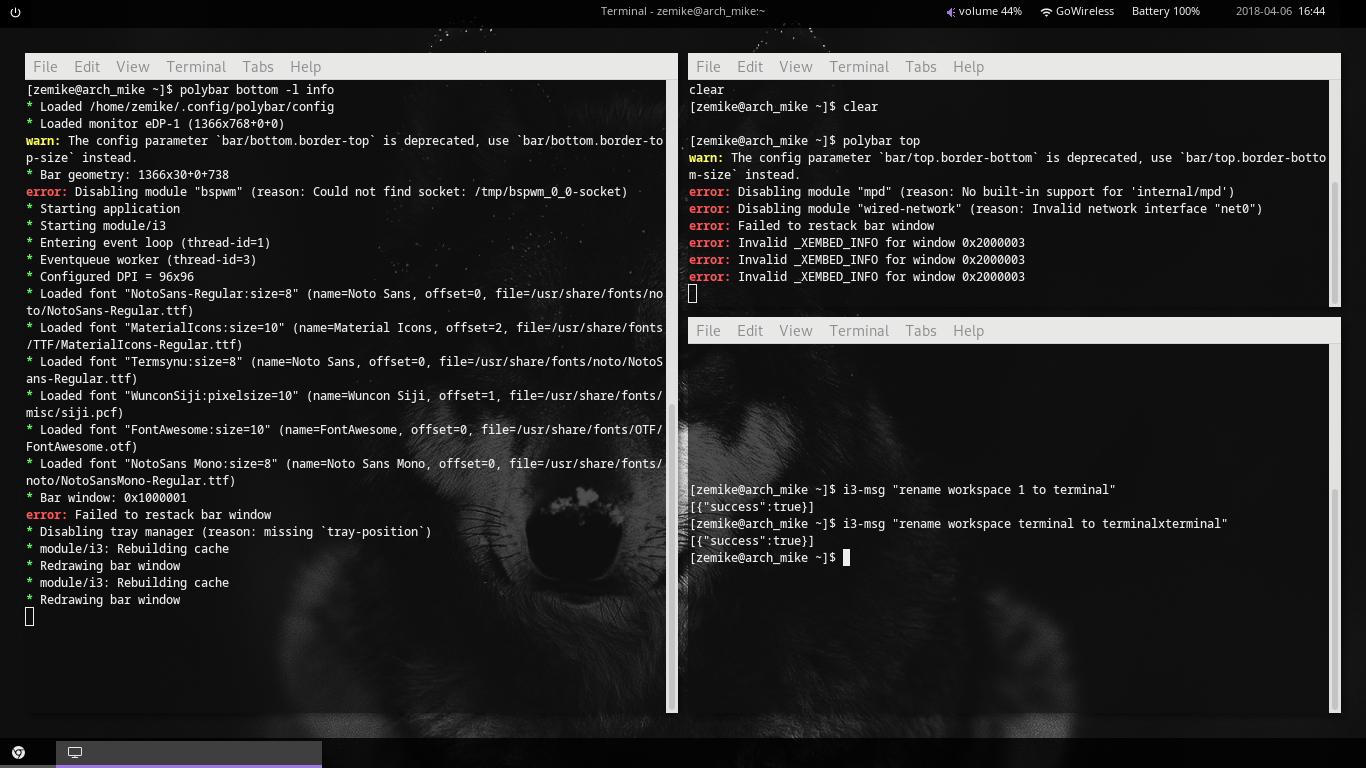Open the Terminal menu in the top-right window
Screen dimensions: 1366x768
859,66
